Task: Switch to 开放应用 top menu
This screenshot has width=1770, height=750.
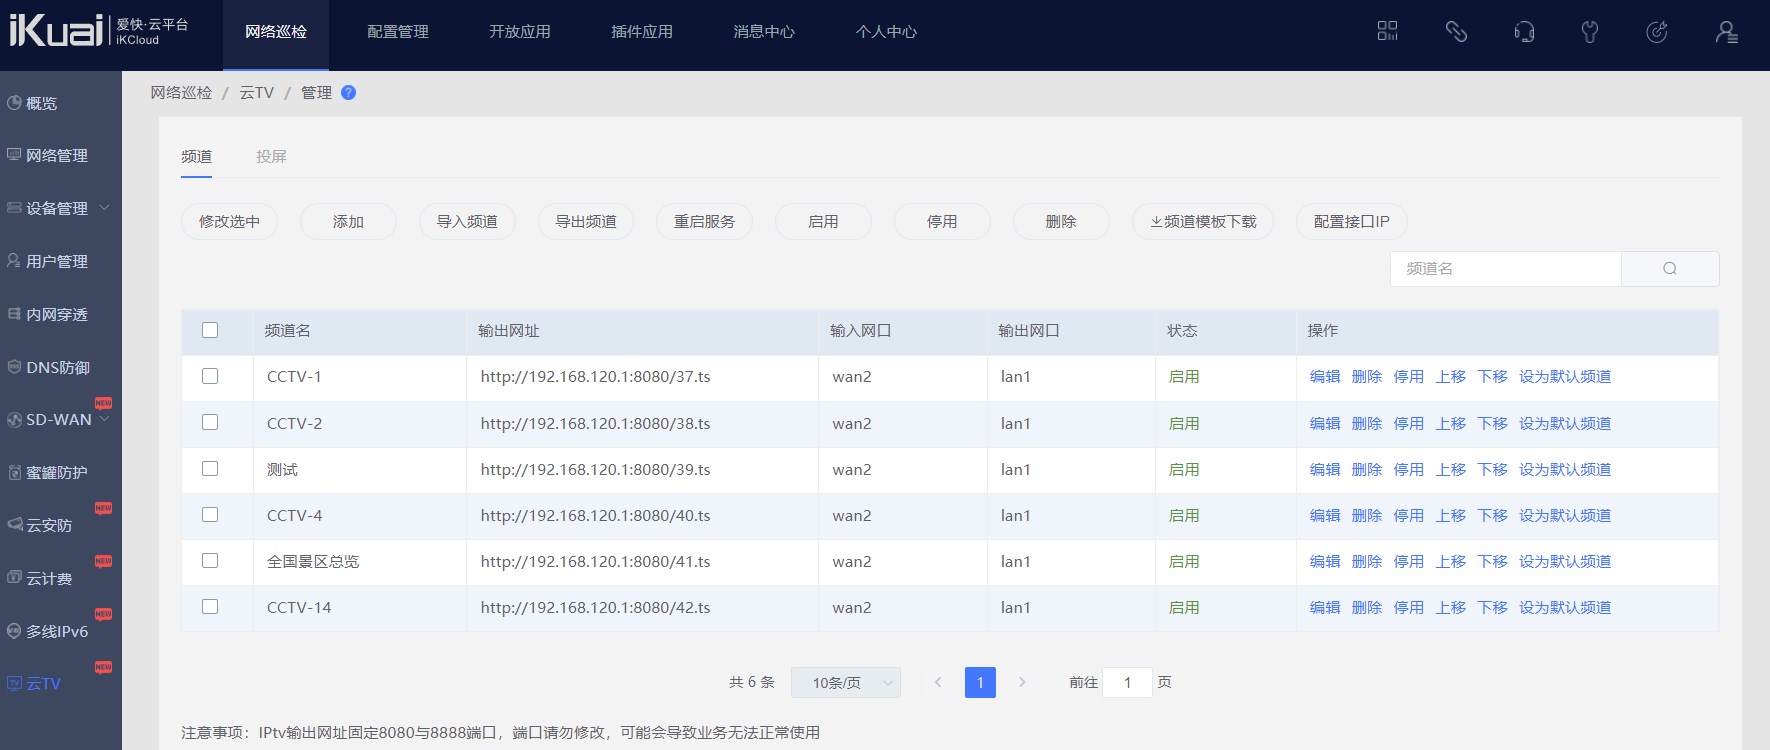Action: coord(520,32)
